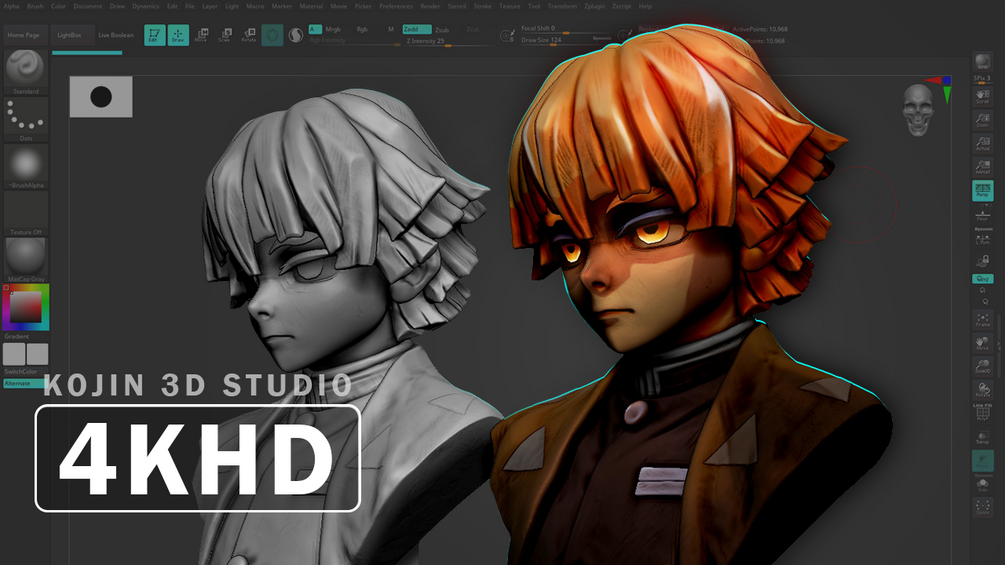Click the Zoom3D icon
The image size is (1005, 565).
point(983,366)
